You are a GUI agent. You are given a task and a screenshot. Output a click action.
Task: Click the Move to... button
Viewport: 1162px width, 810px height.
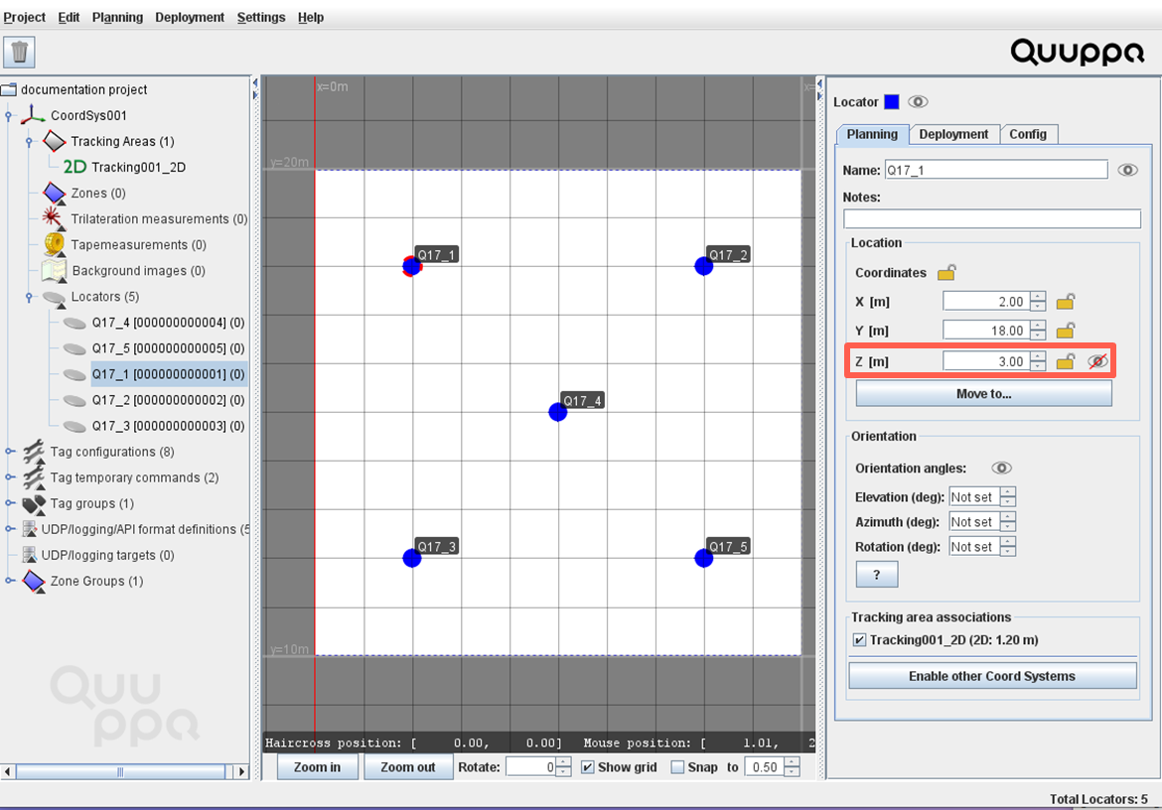pyautogui.click(x=983, y=394)
